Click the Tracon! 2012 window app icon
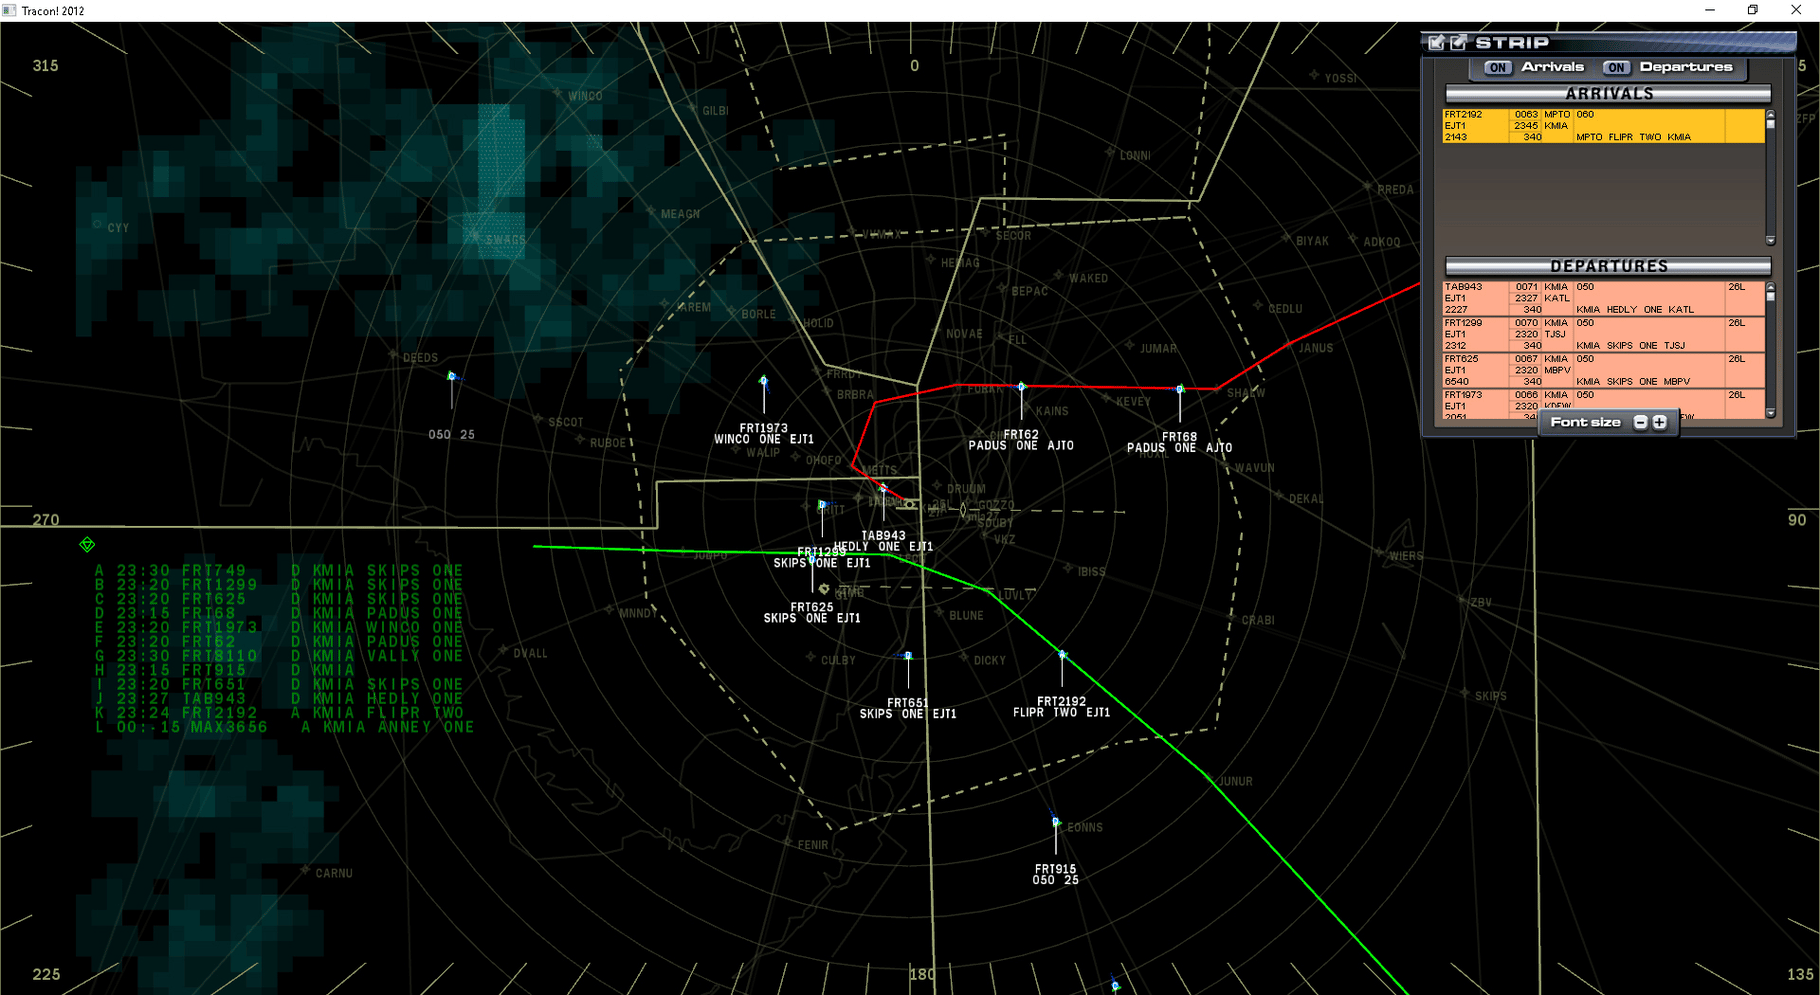Viewport: 1820px width, 995px height. 9,10
